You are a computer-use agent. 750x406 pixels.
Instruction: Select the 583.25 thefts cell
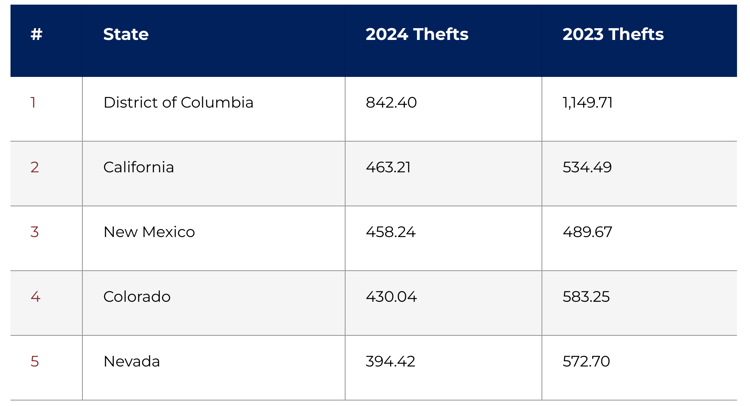pos(586,297)
